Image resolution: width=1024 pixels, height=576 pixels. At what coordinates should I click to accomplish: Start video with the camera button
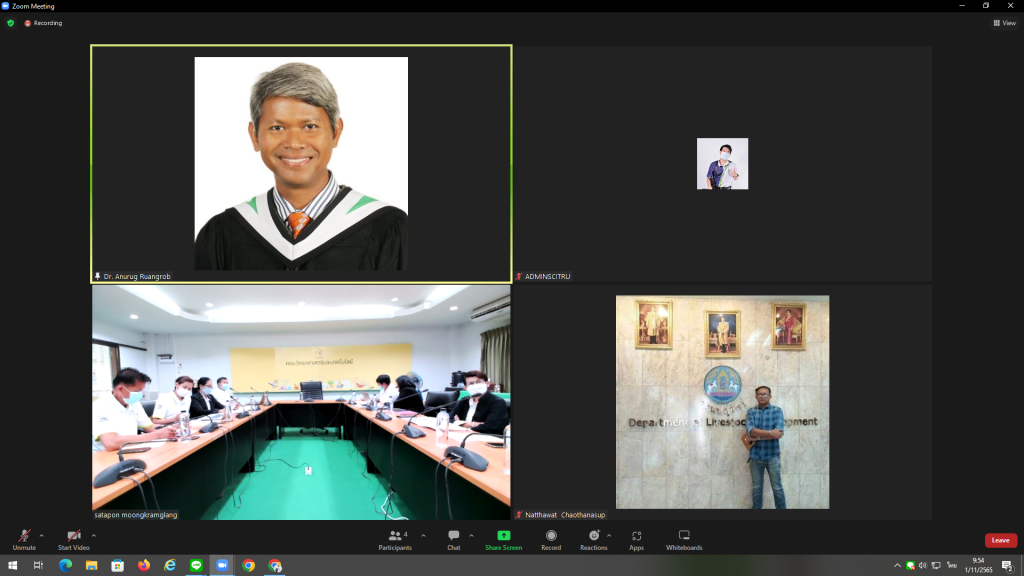(73, 539)
